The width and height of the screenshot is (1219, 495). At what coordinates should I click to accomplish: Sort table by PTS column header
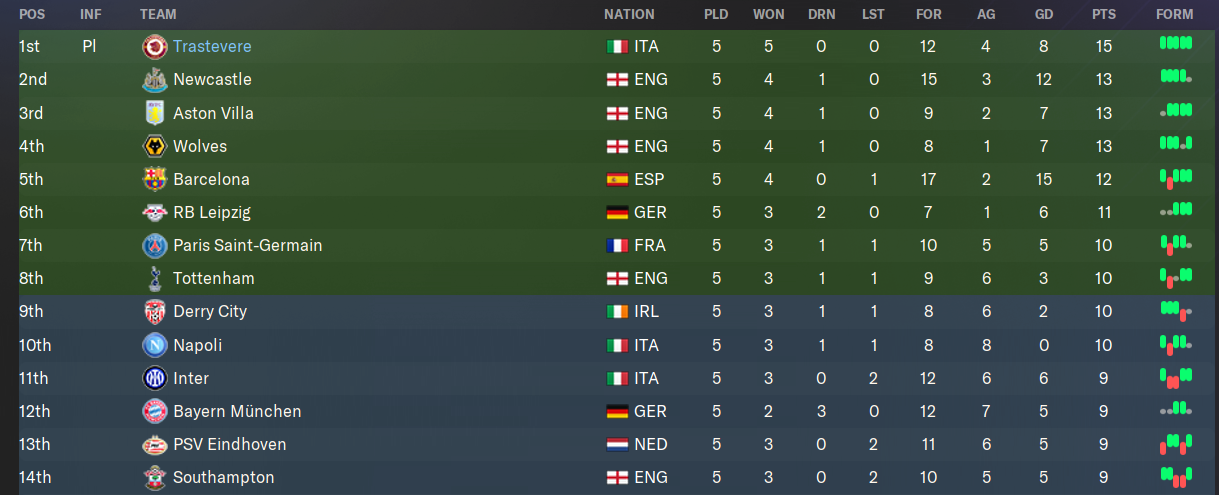(1104, 14)
